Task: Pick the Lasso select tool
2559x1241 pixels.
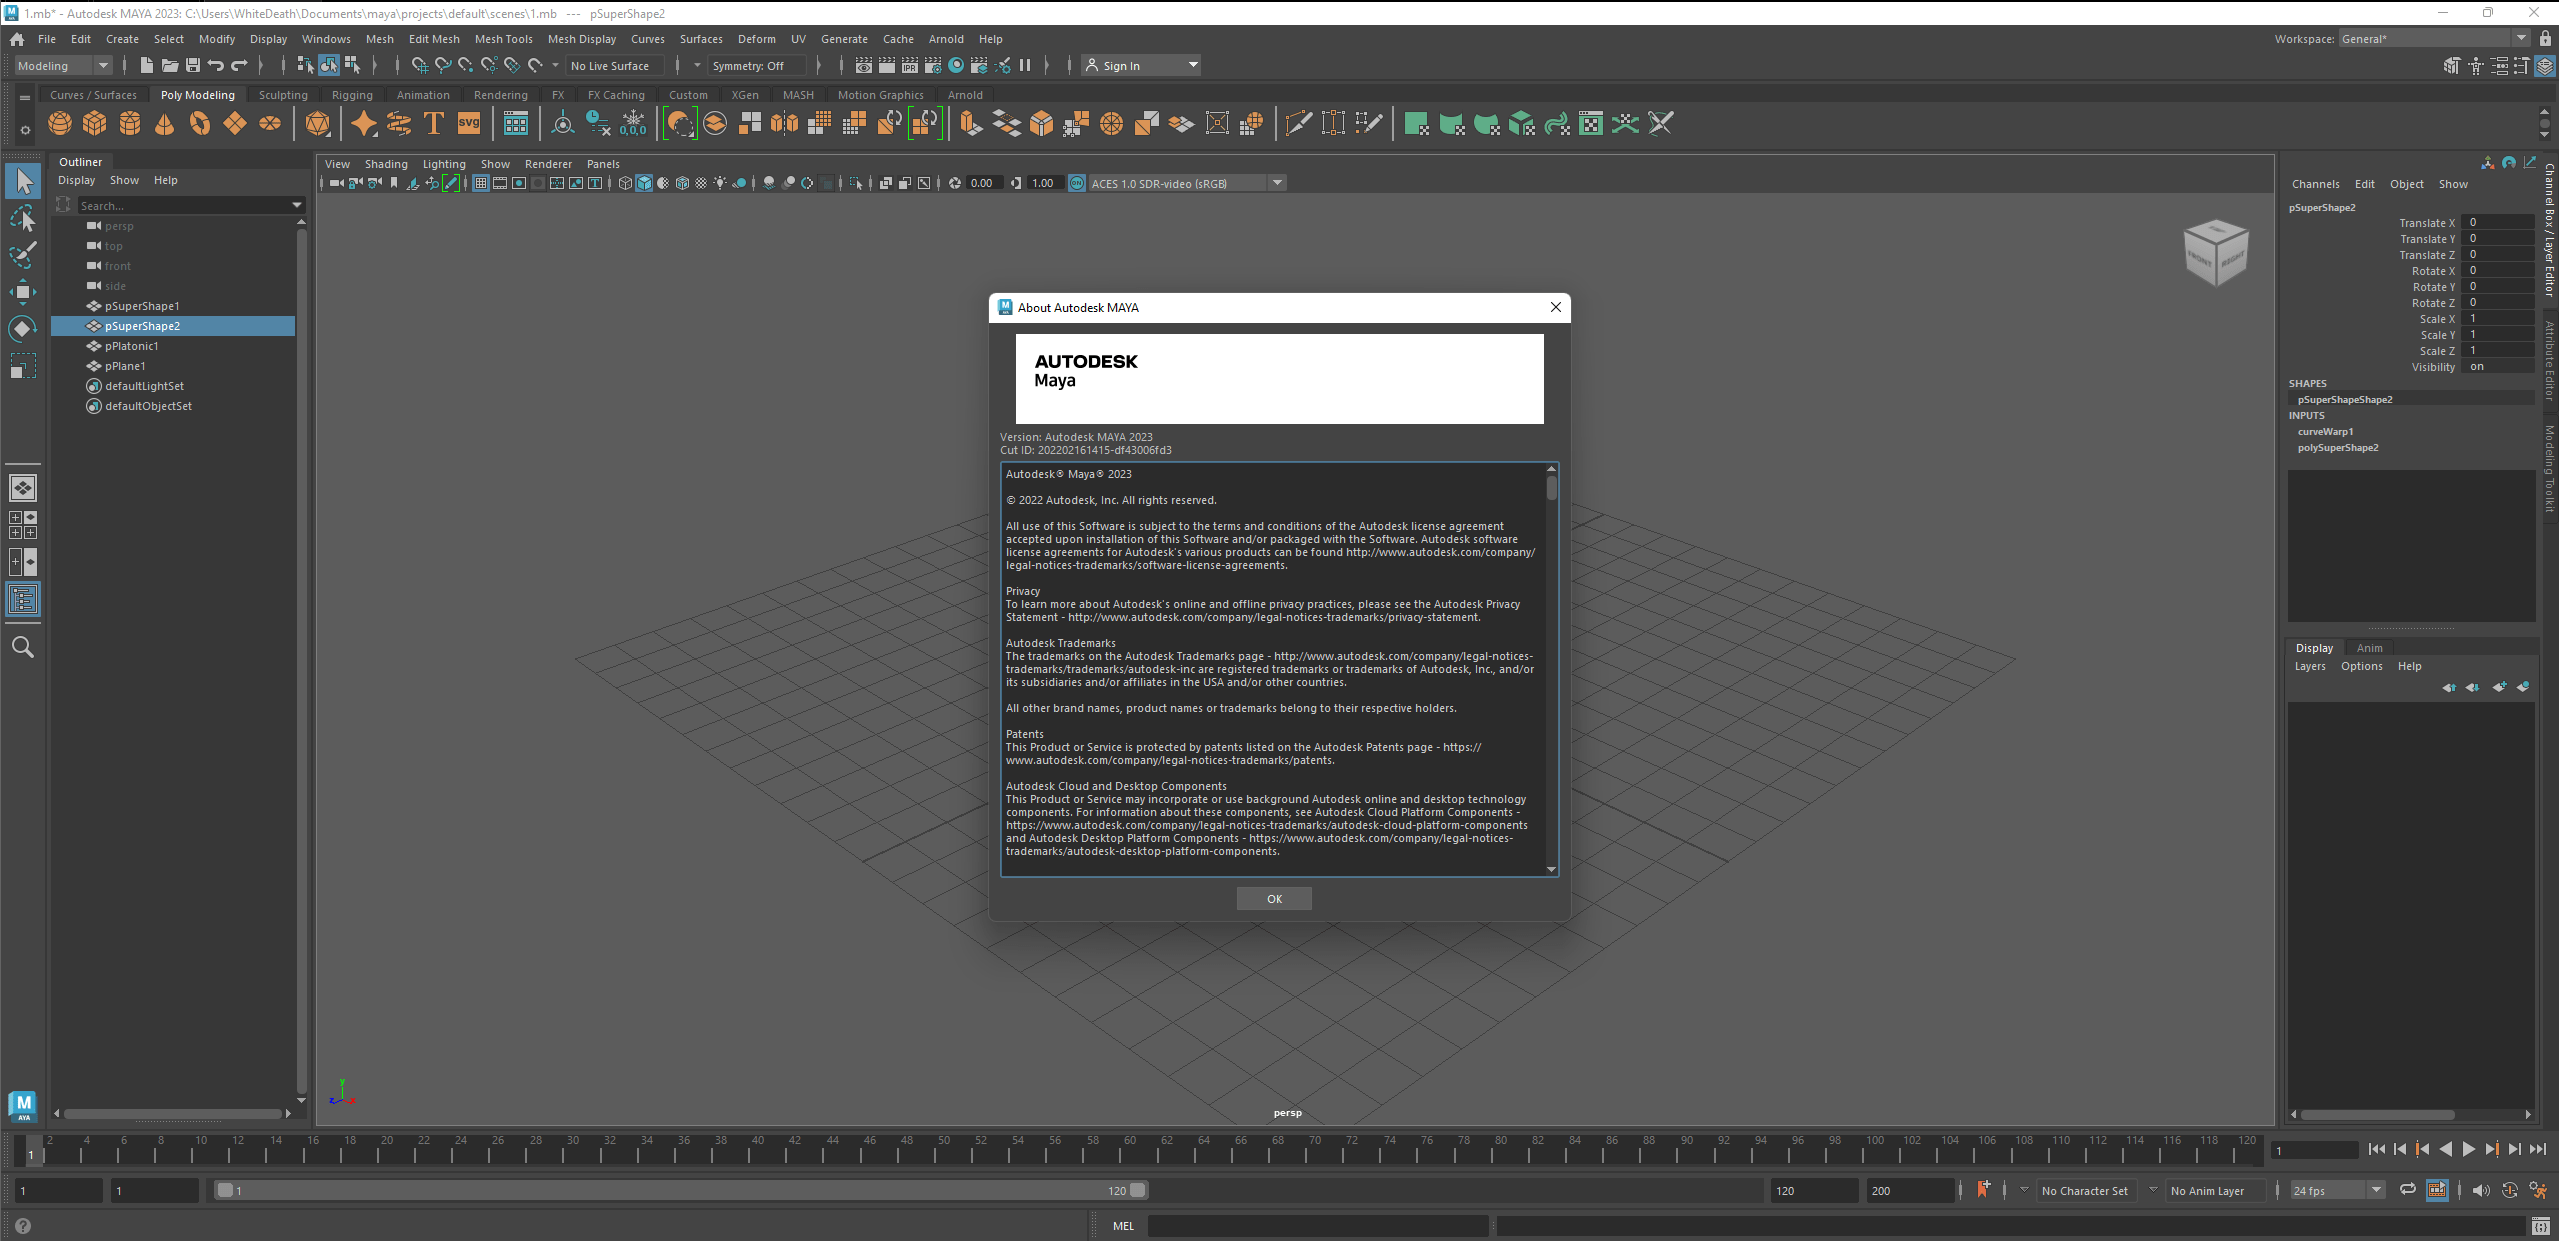Action: (22, 218)
